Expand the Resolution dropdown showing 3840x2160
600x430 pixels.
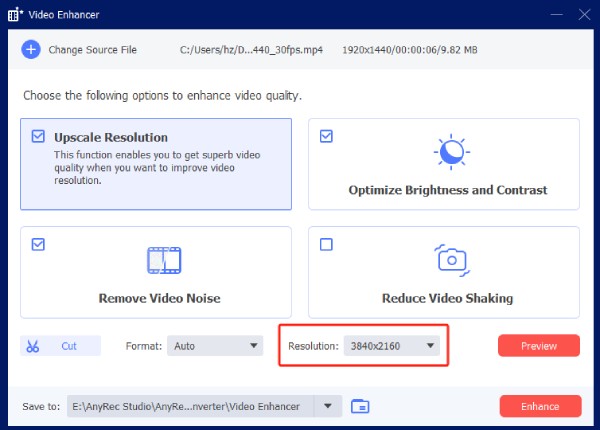point(391,346)
